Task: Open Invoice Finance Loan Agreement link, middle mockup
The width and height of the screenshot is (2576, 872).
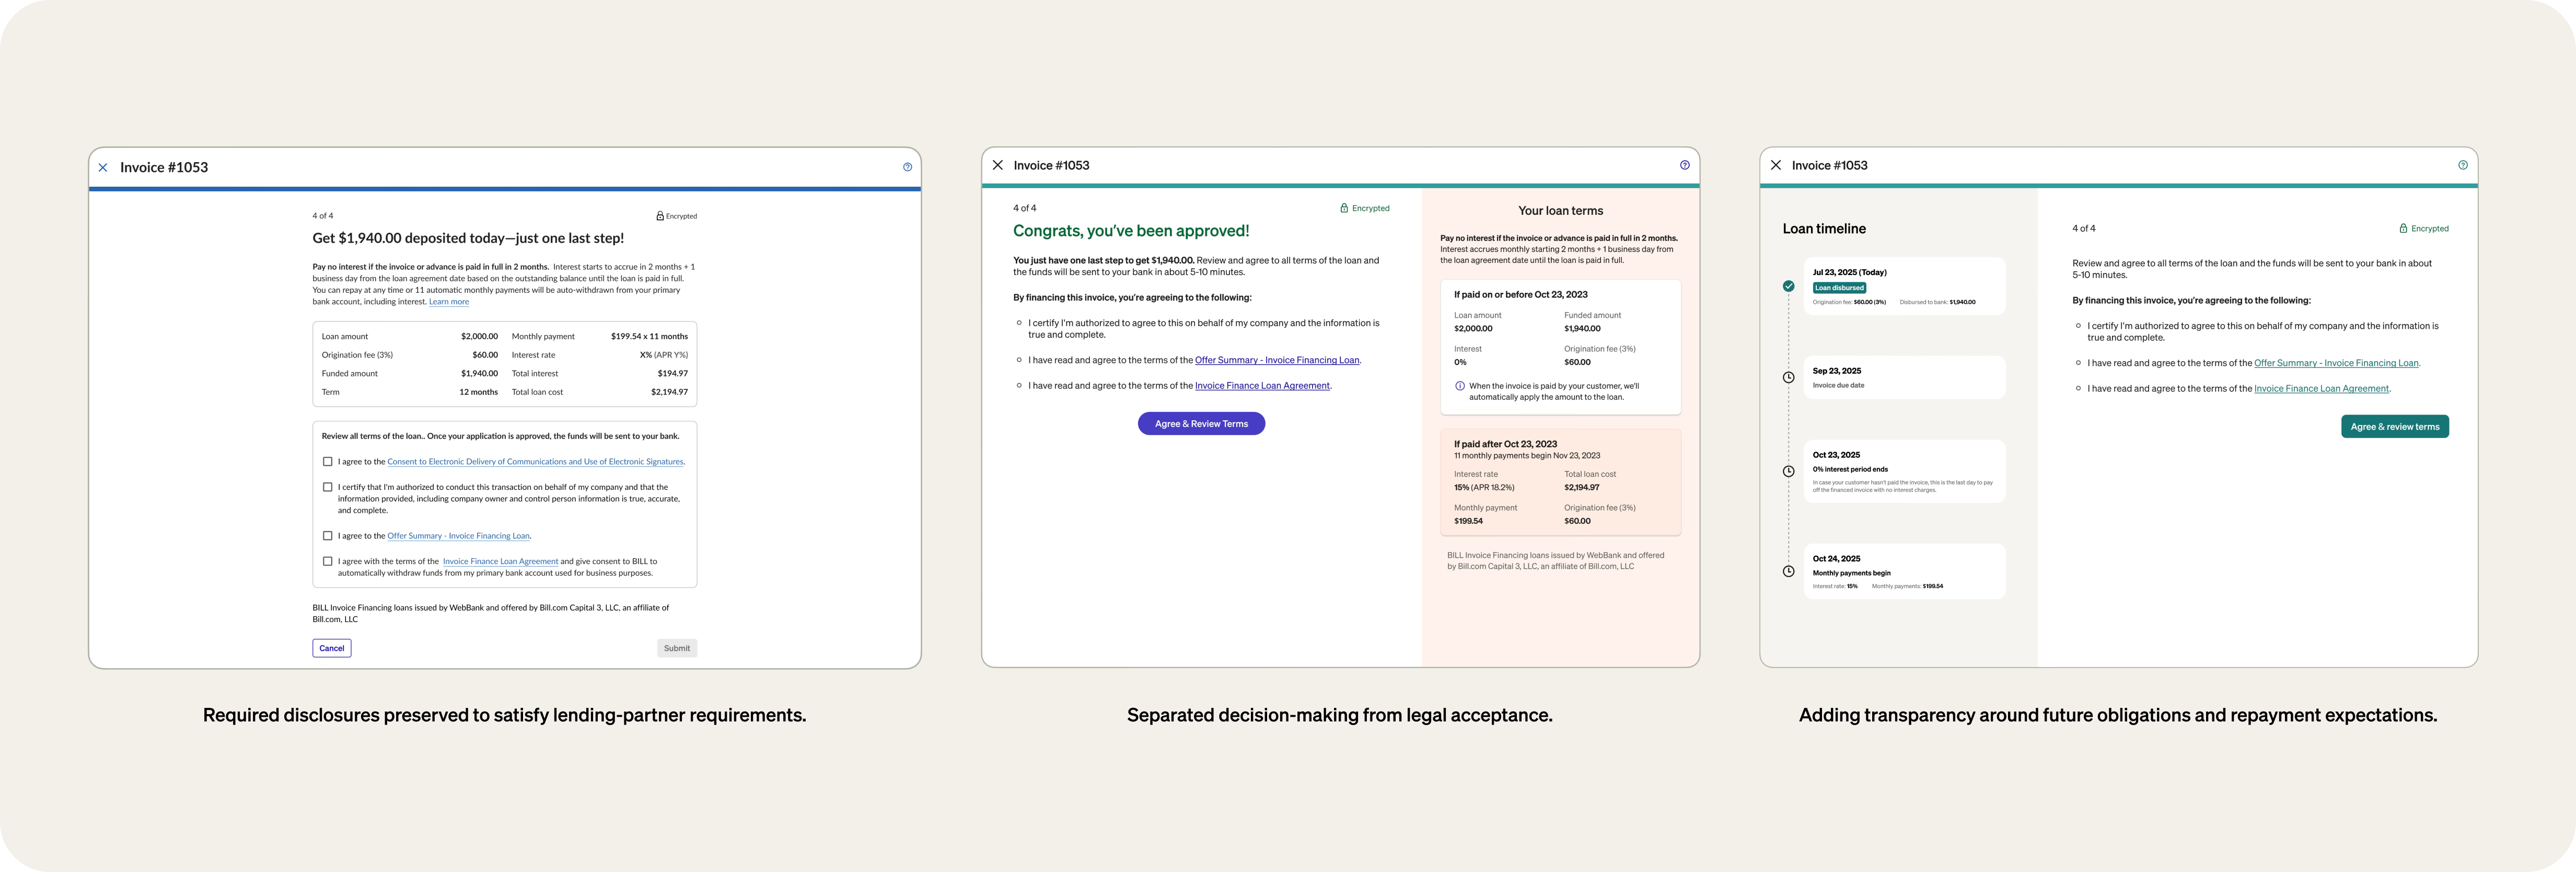Action: click(1262, 386)
